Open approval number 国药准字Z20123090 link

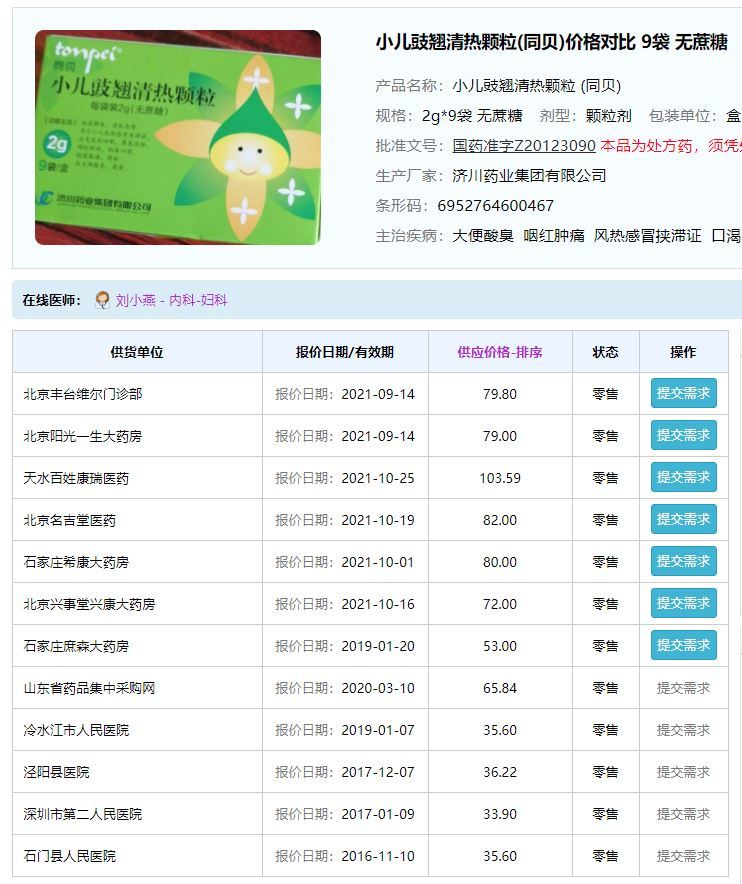click(524, 145)
